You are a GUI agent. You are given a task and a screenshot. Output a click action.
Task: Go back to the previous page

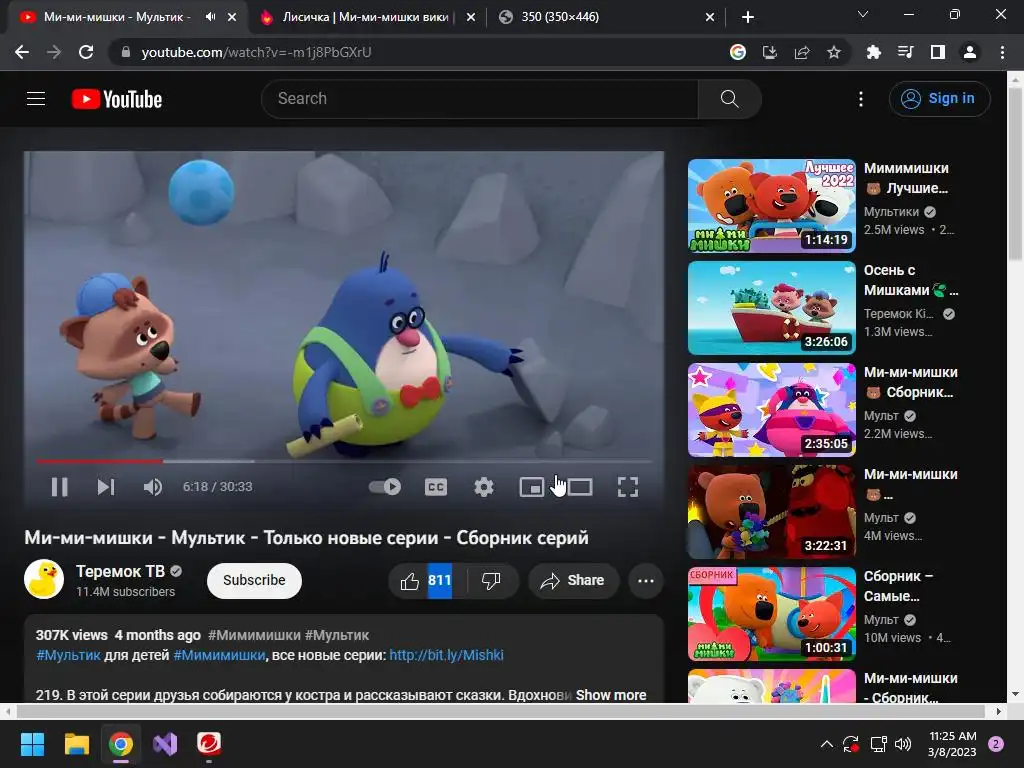[22, 52]
